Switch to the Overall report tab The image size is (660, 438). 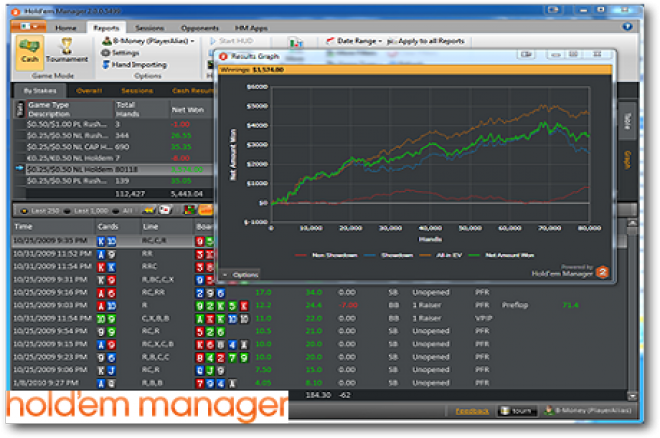(89, 90)
